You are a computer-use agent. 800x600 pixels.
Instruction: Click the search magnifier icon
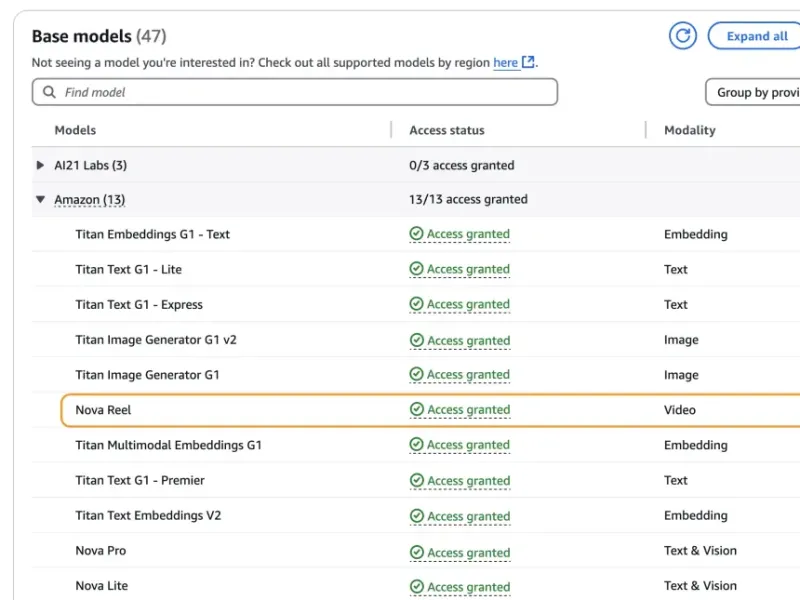tap(49, 92)
